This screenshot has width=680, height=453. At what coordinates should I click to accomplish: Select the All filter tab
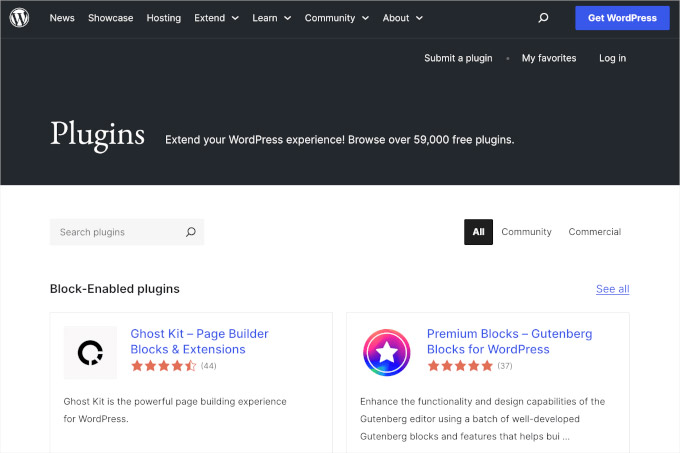478,232
